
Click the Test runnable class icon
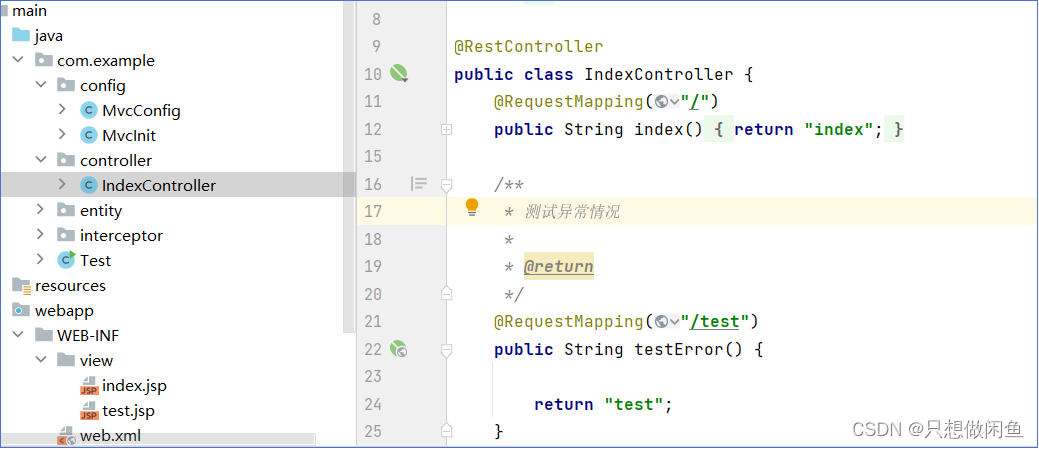[67, 260]
